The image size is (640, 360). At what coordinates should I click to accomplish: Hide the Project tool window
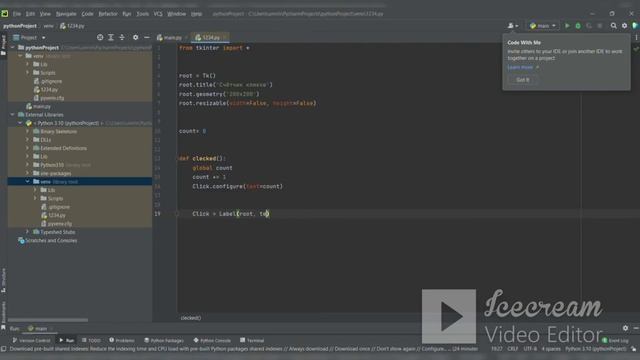[147, 37]
